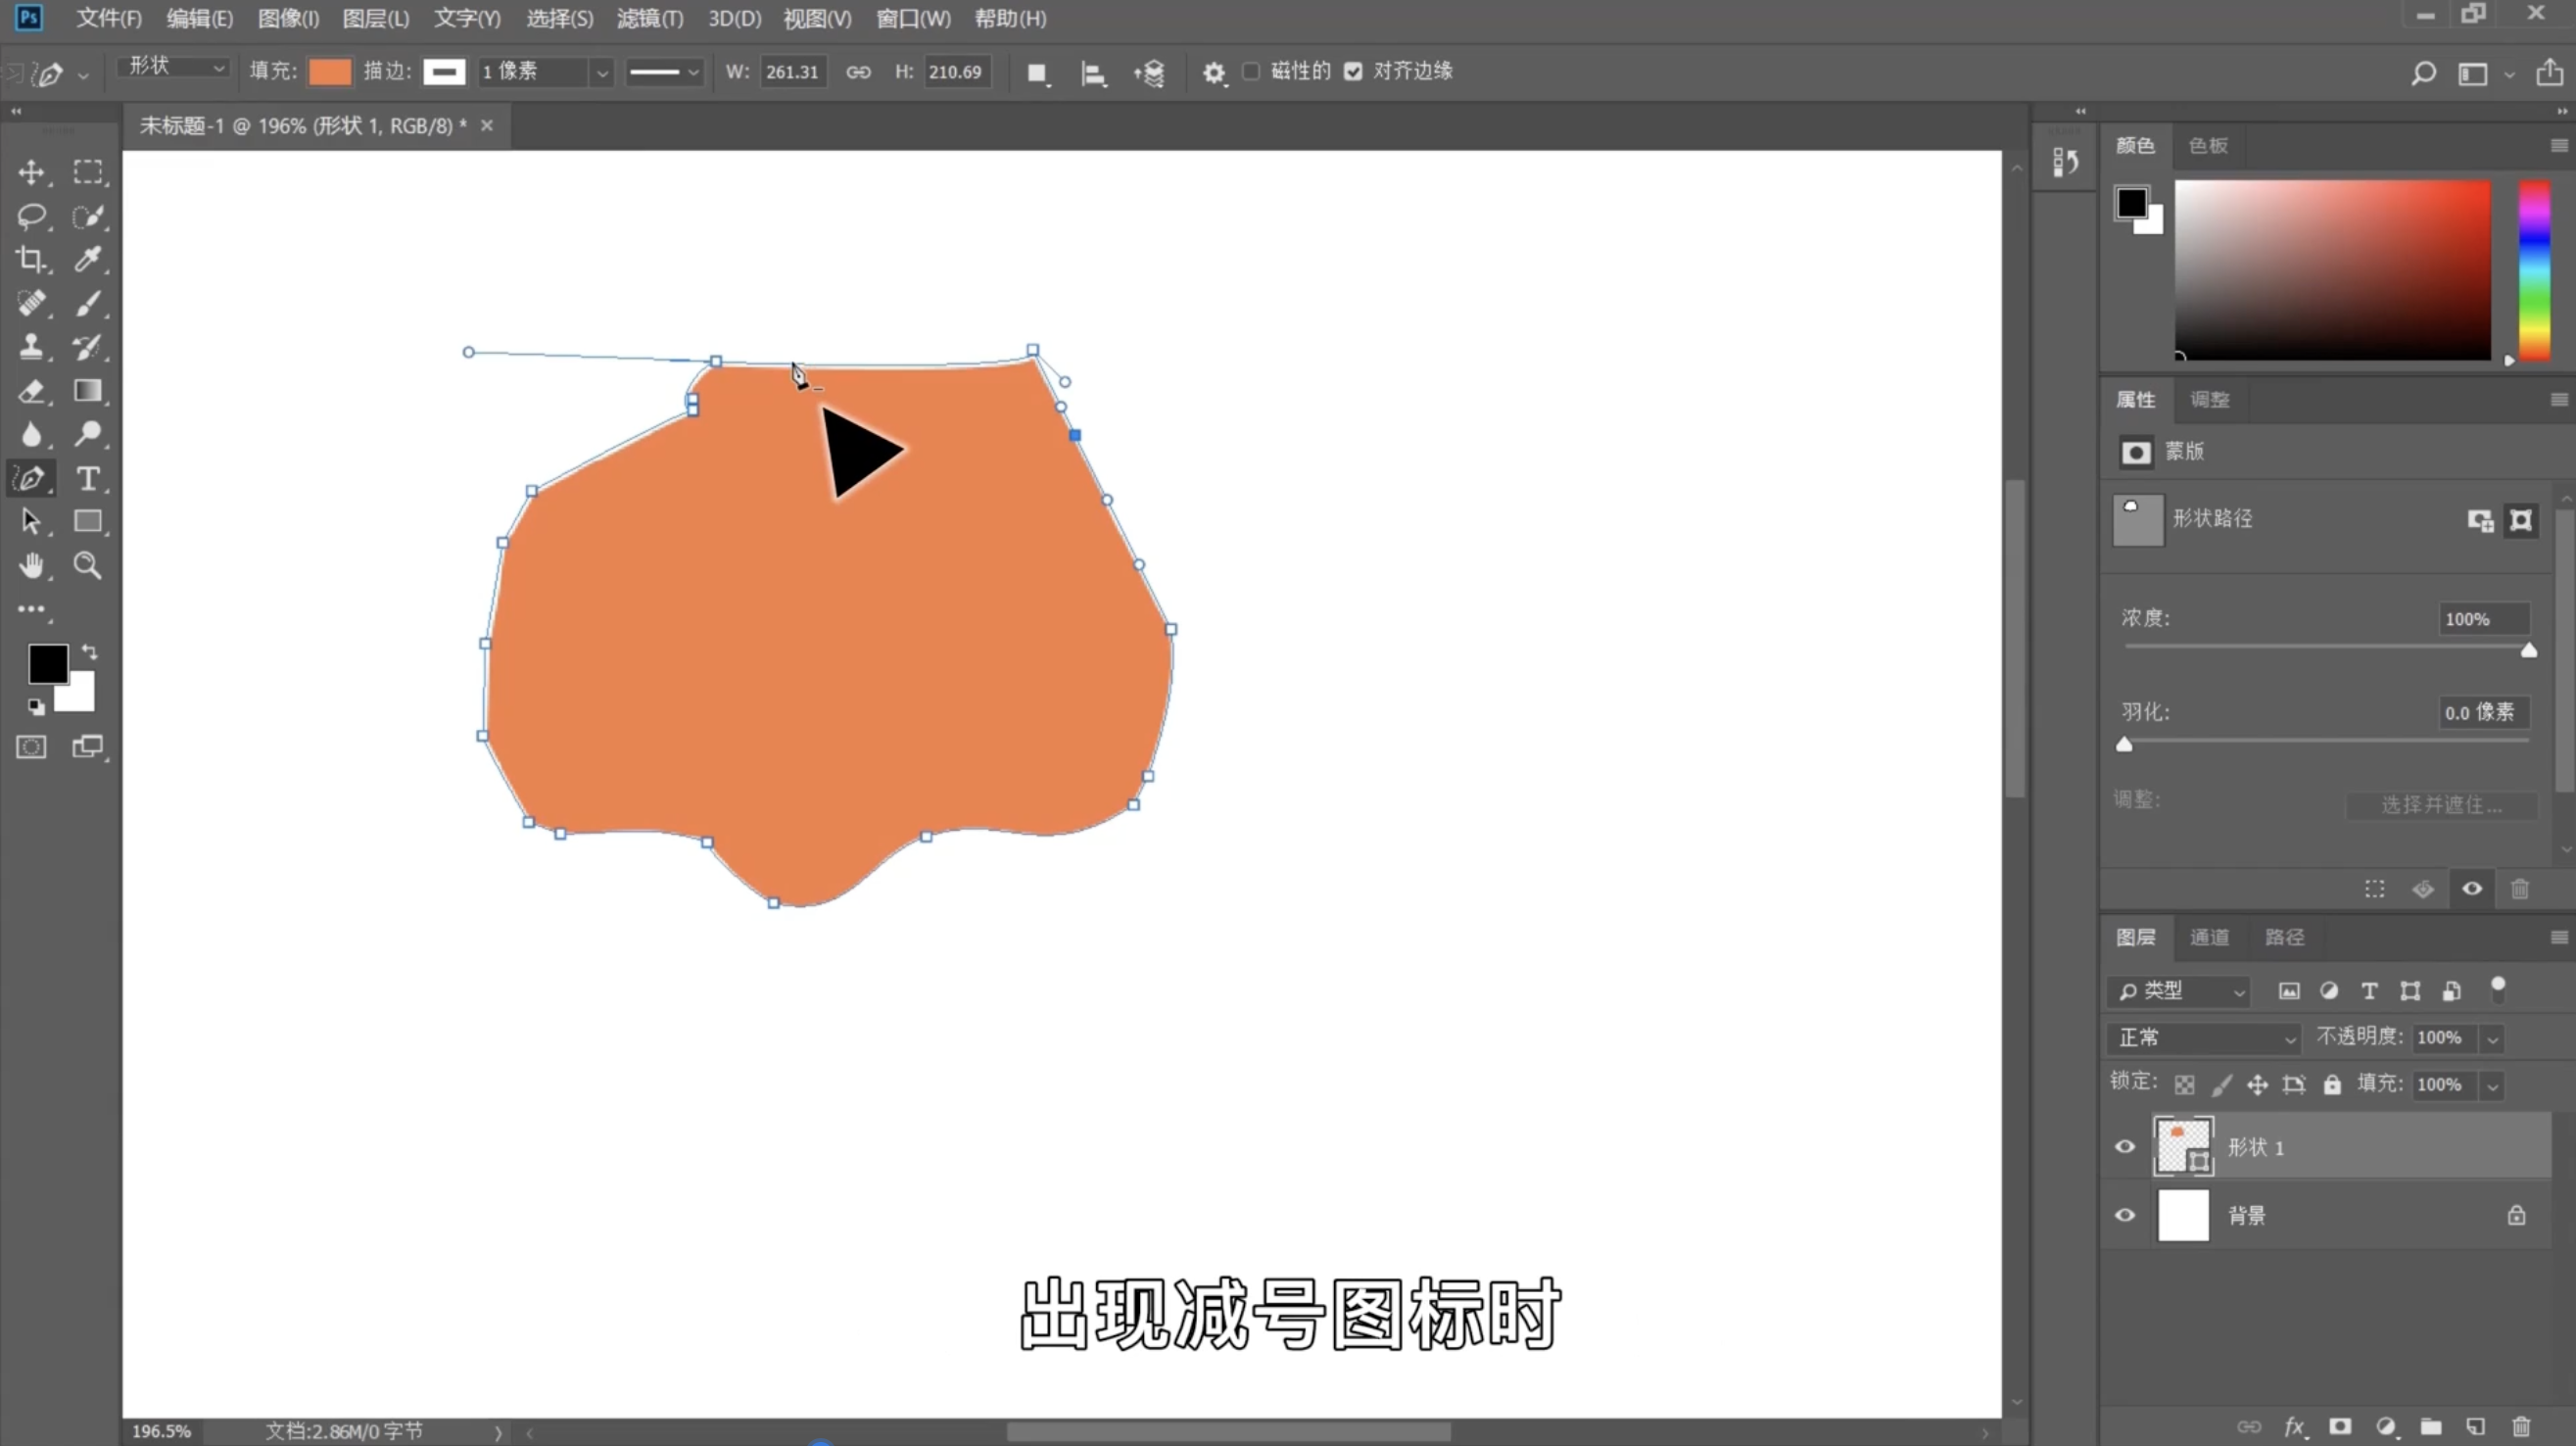Select the Eraser tool

point(31,391)
